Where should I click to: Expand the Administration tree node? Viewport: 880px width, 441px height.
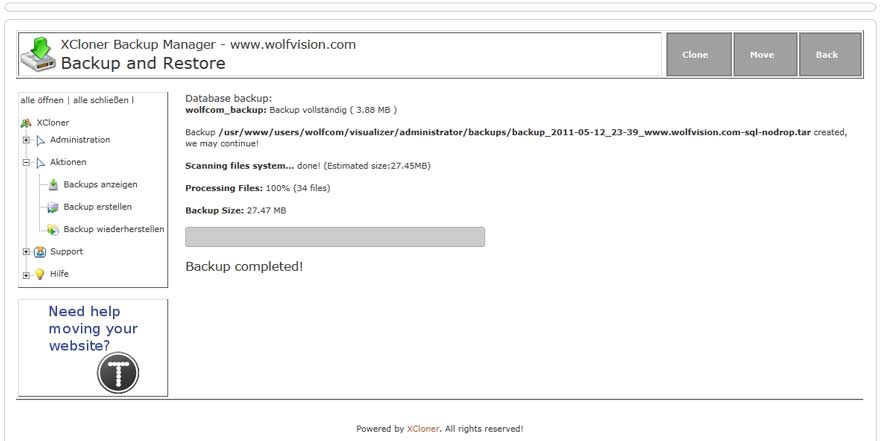(x=26, y=140)
